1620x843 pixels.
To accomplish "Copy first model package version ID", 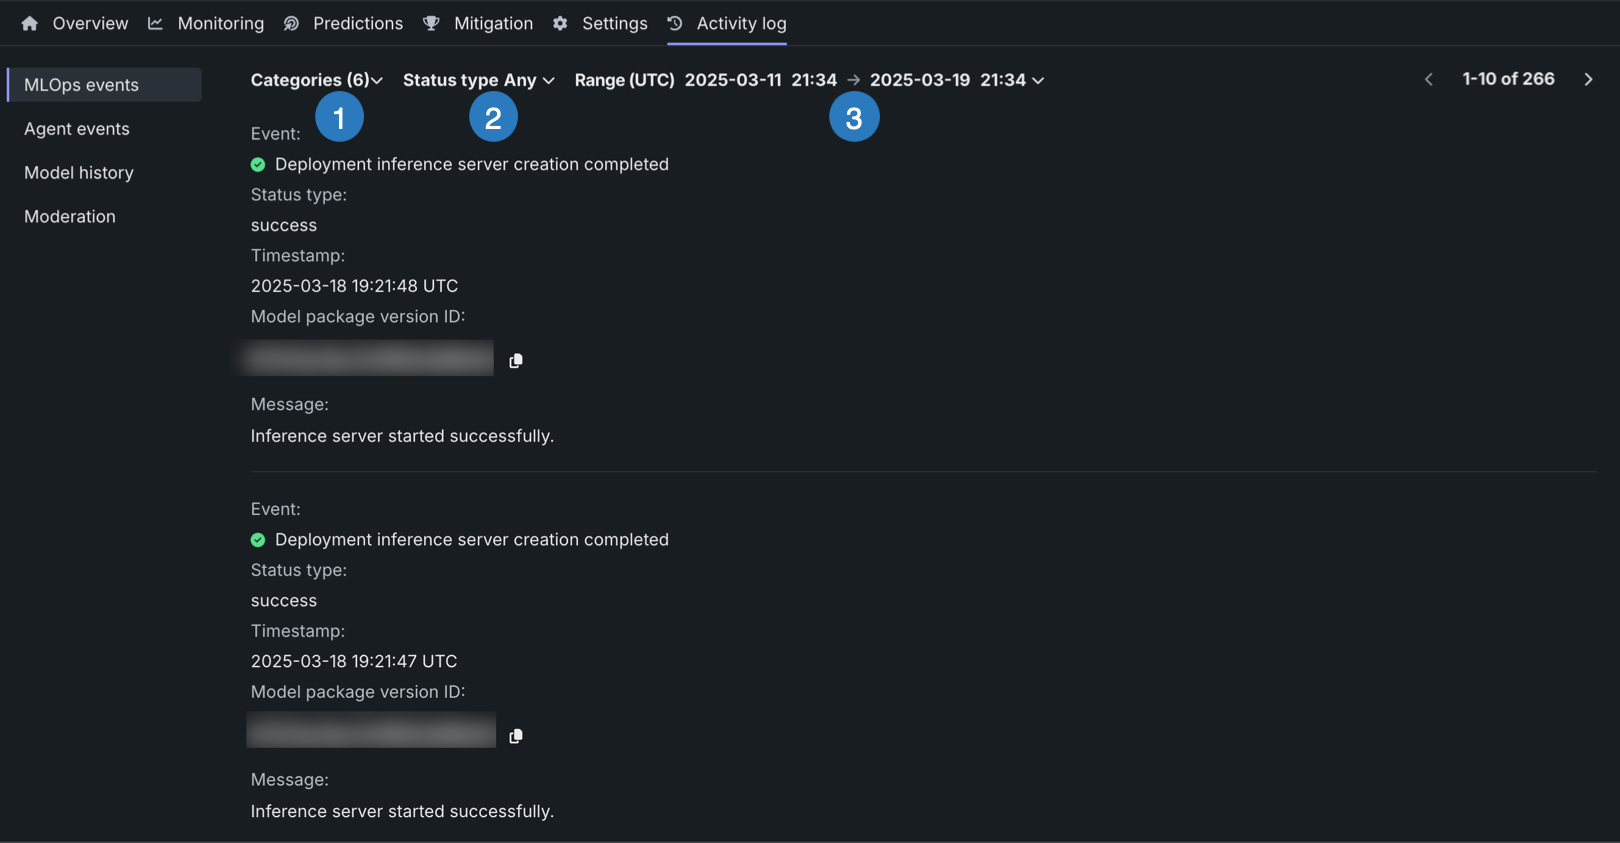I will [x=516, y=361].
